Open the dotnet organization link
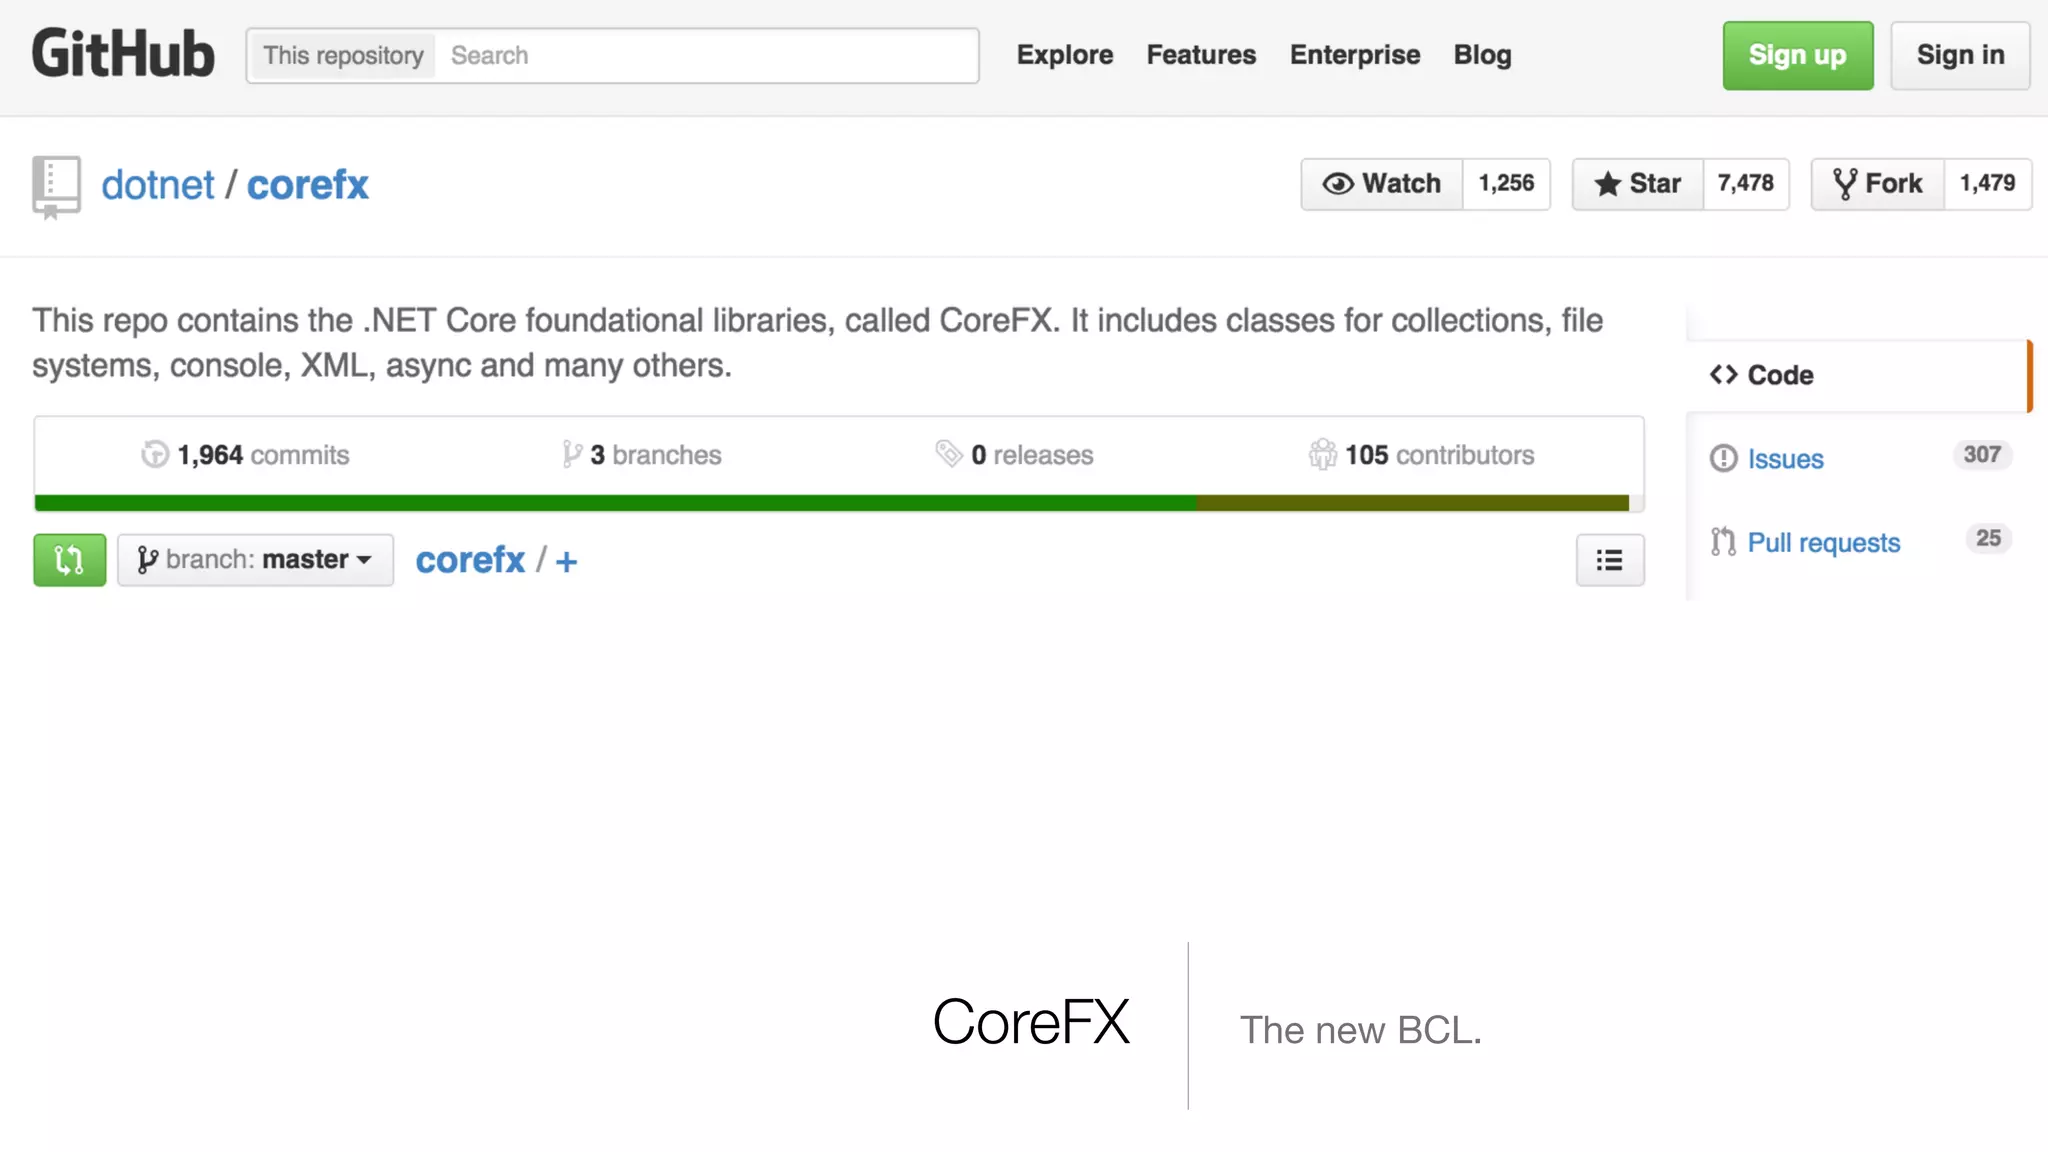Viewport: 2048px width, 1152px height. (x=158, y=185)
